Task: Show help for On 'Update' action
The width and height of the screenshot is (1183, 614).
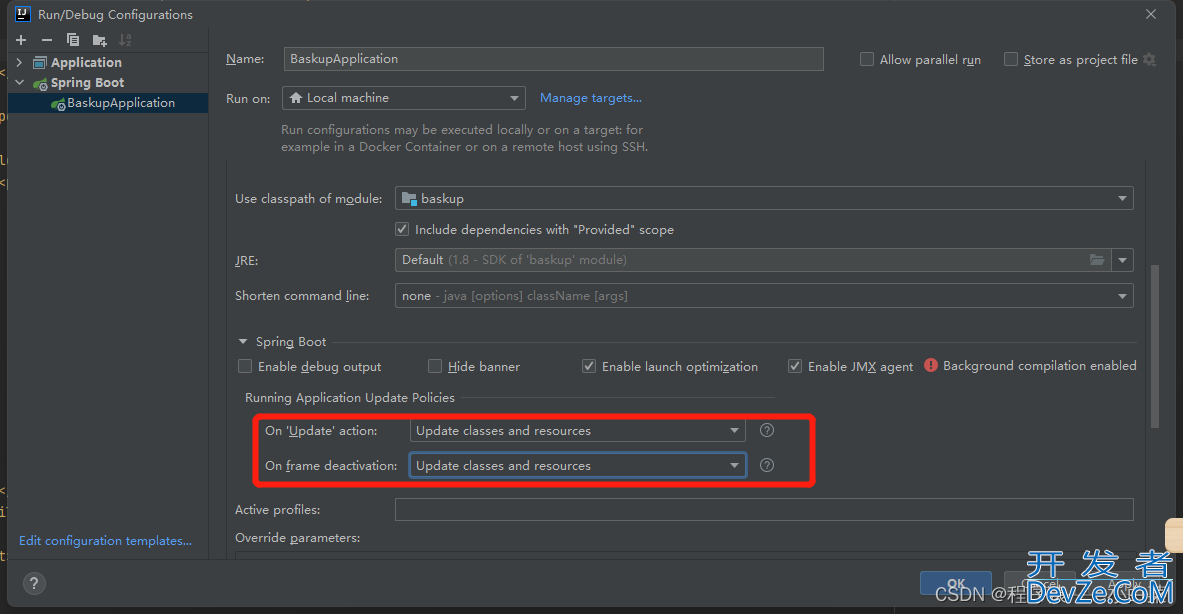Action: pos(767,430)
